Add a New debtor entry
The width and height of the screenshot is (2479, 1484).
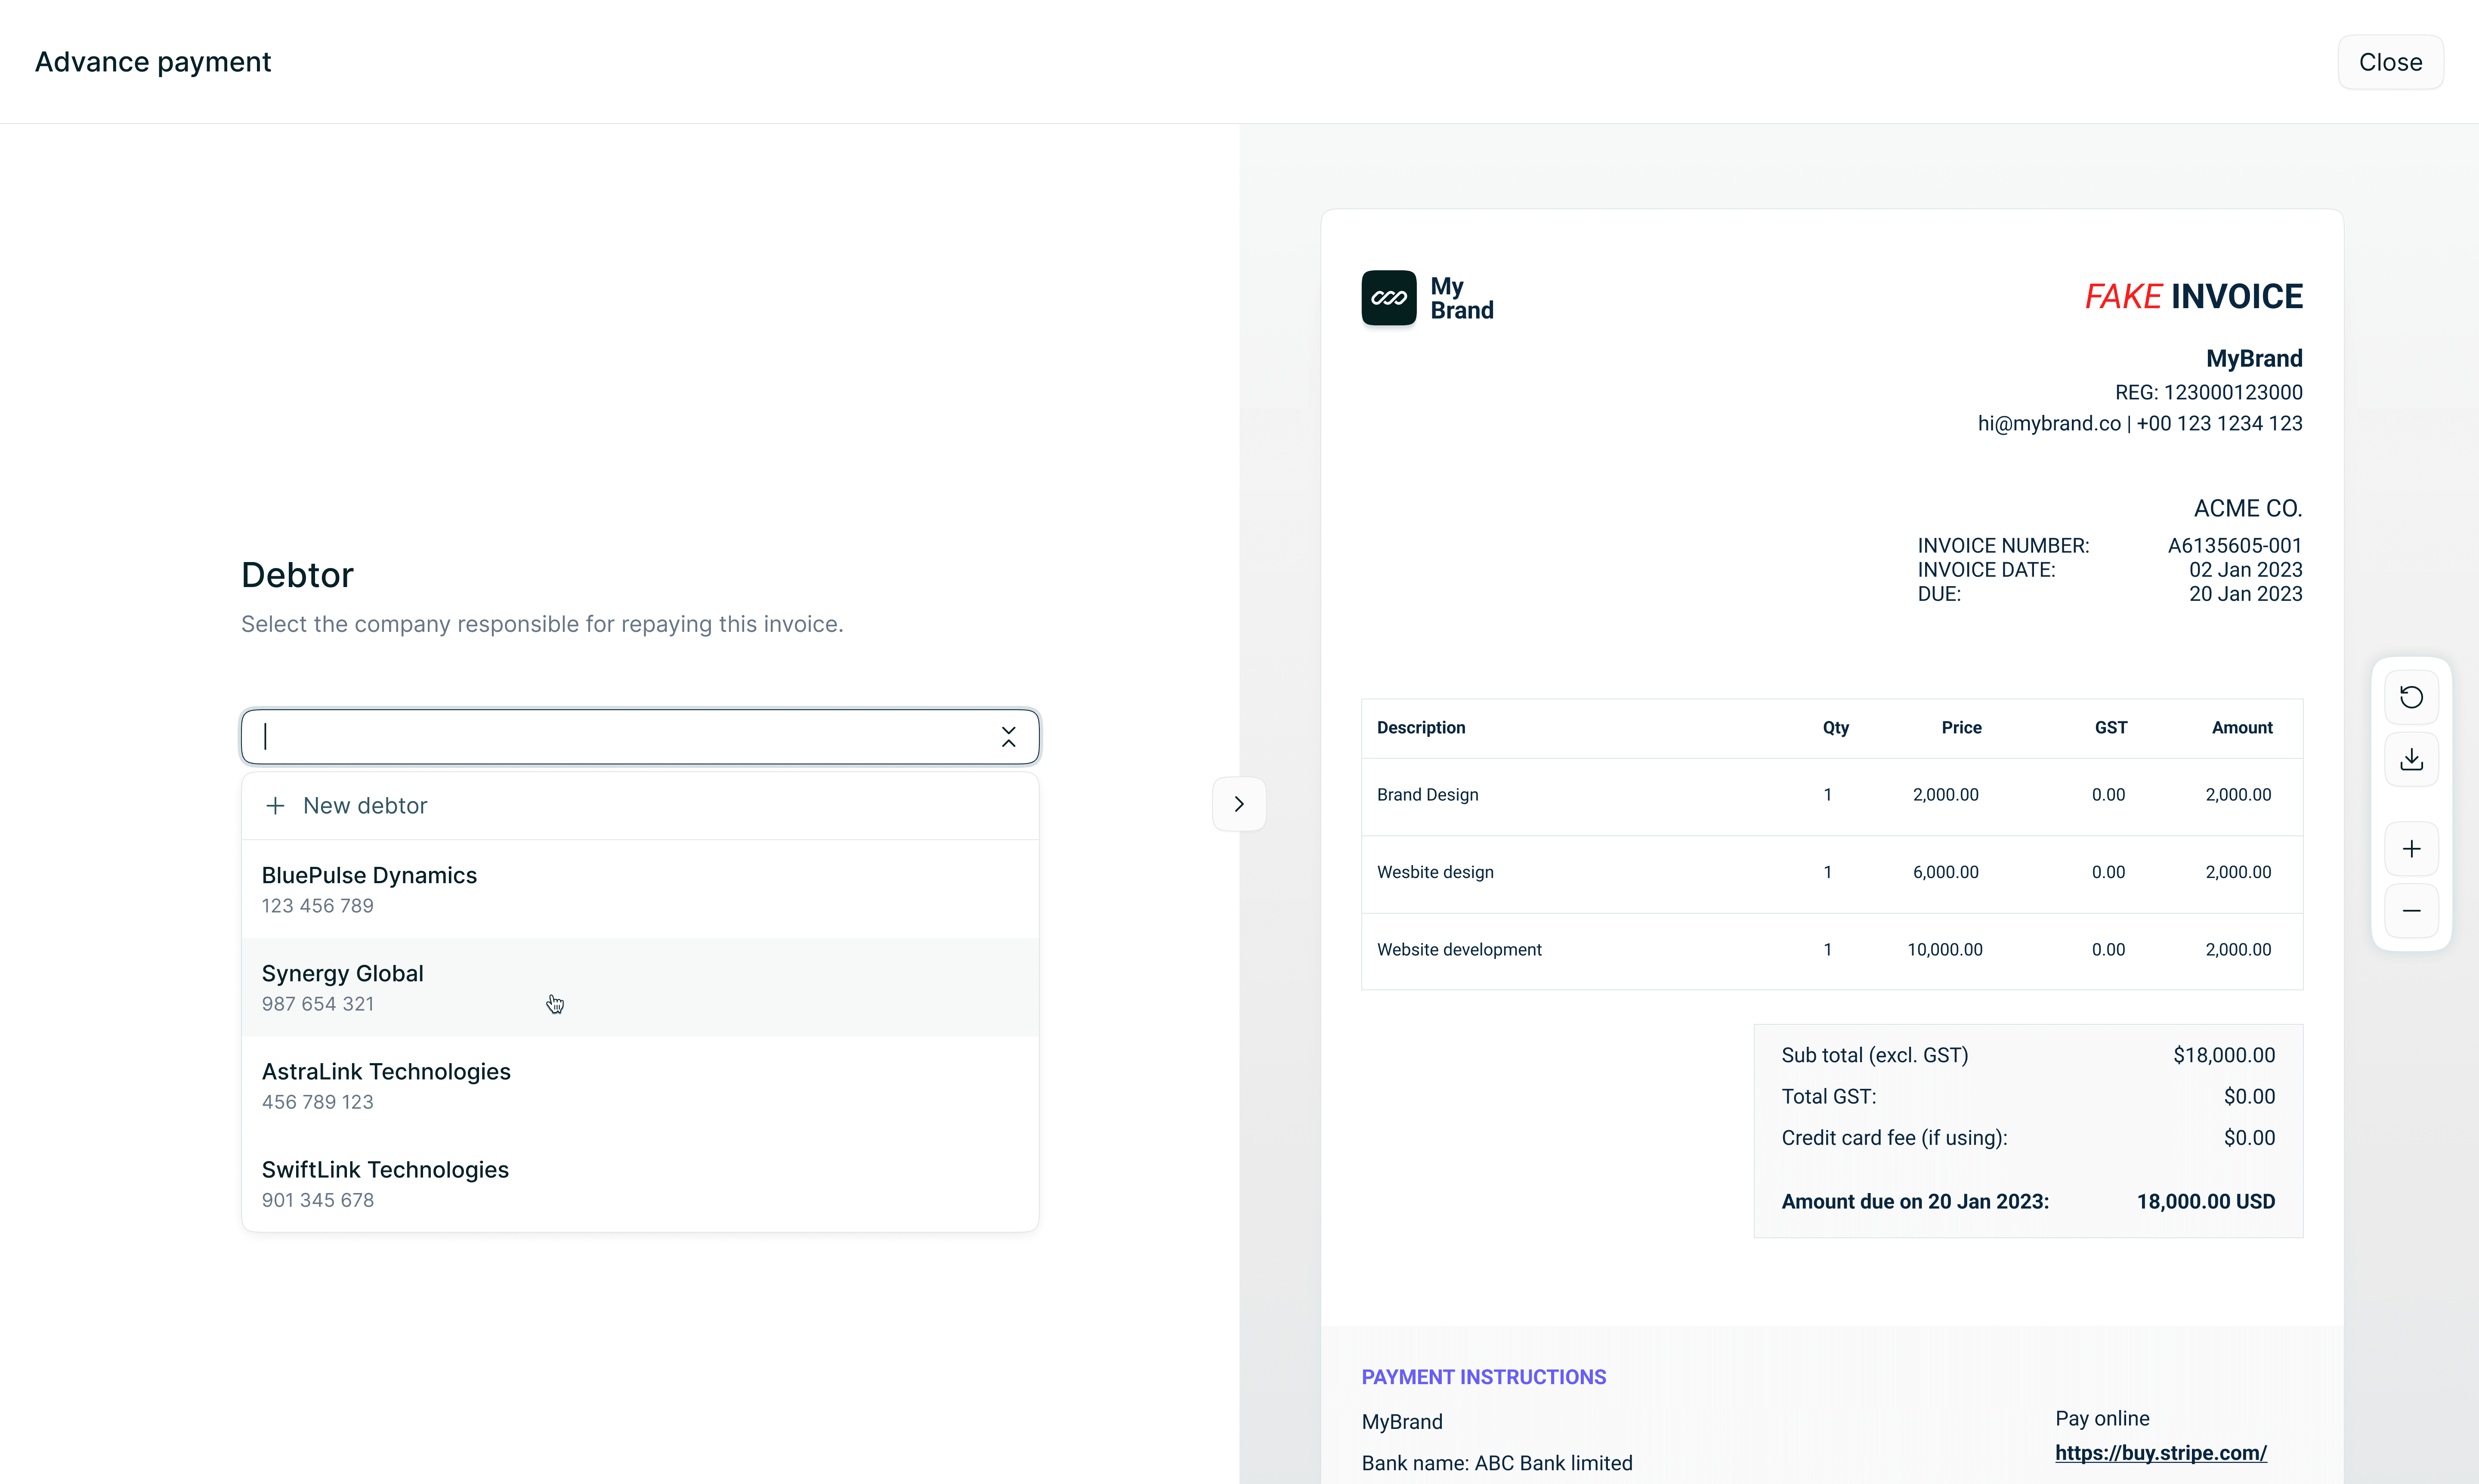pyautogui.click(x=365, y=806)
